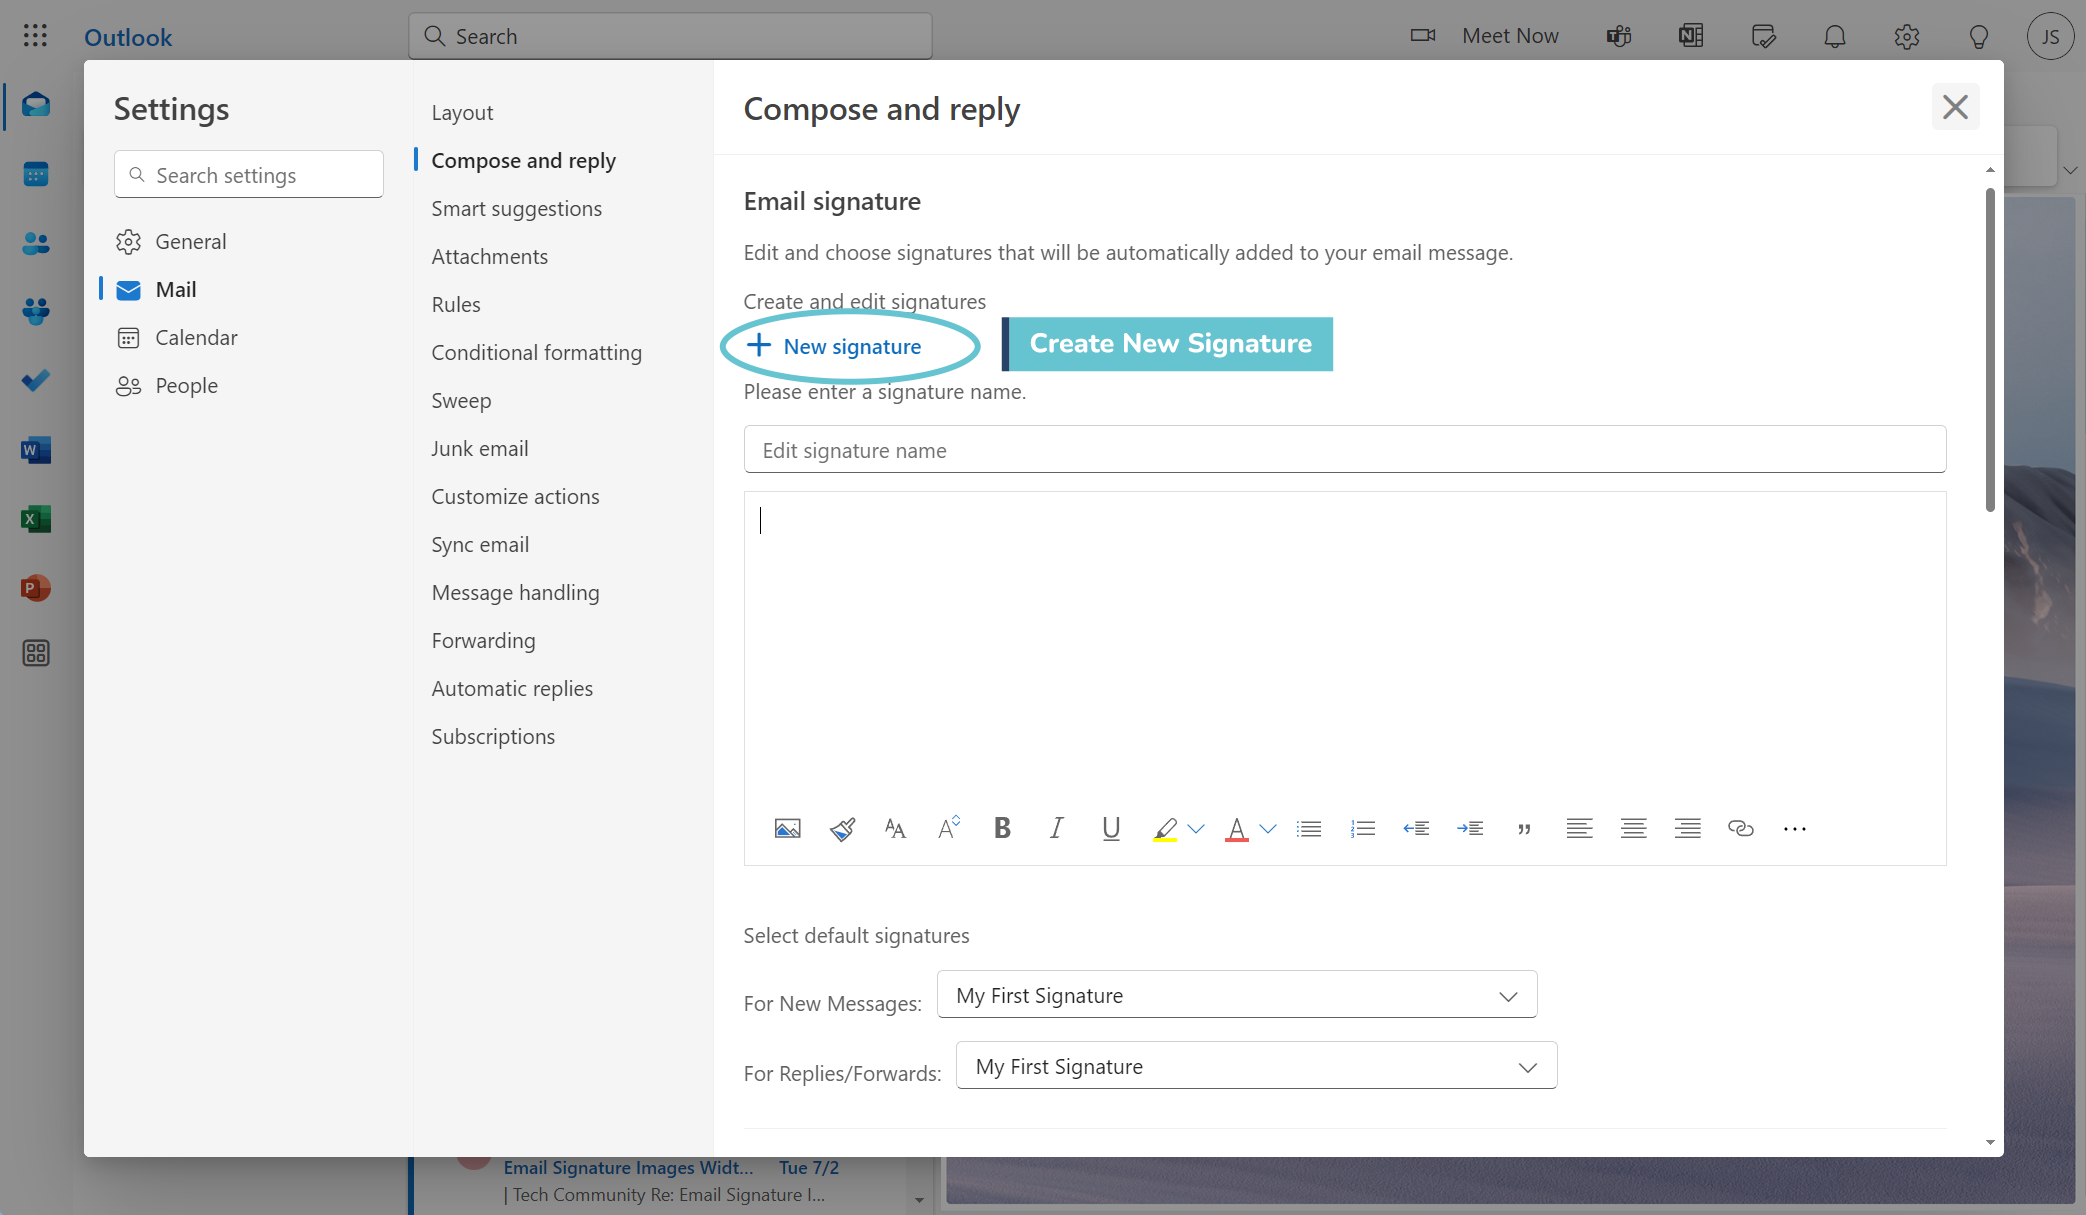Insert a bulleted list in the signature
Screen dimensions: 2086x1215
1309,828
